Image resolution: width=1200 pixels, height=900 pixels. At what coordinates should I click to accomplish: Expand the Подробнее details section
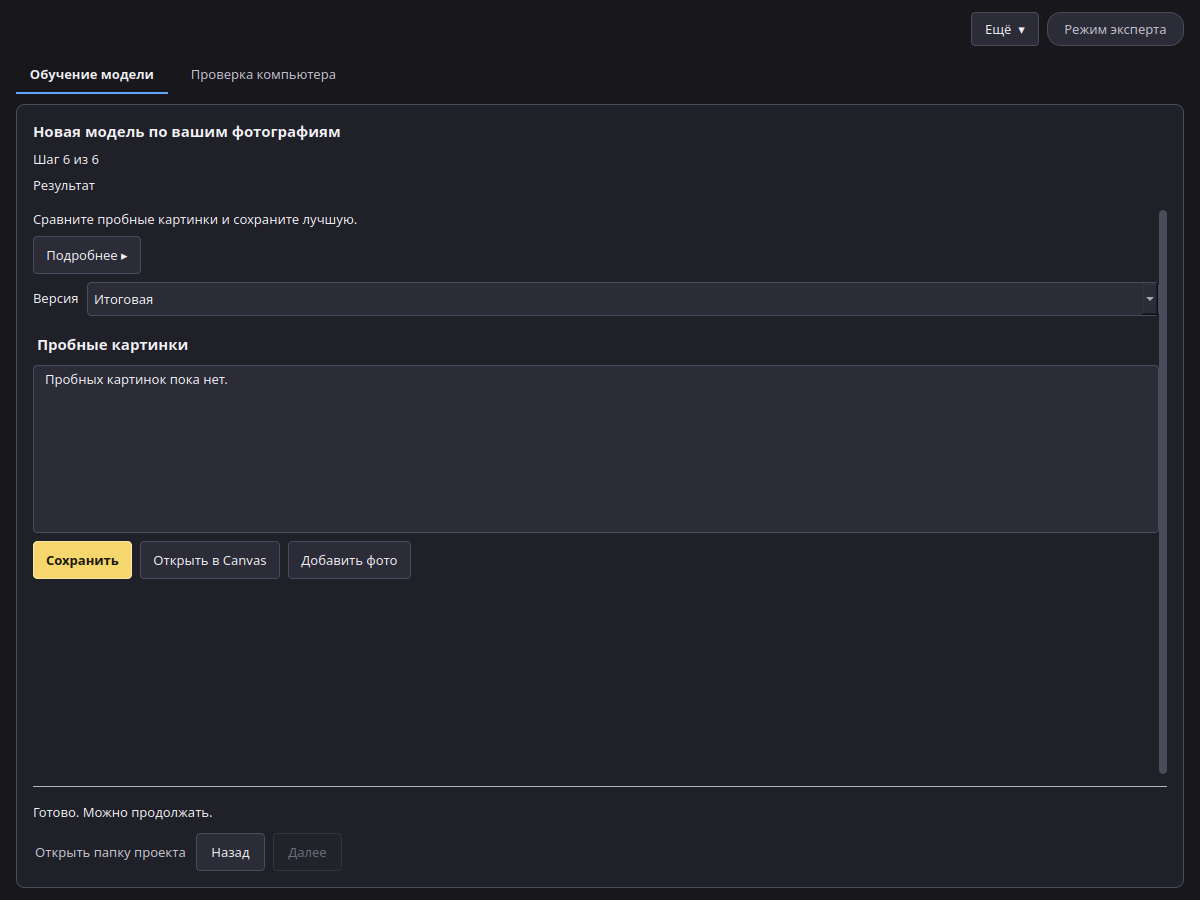pos(87,255)
